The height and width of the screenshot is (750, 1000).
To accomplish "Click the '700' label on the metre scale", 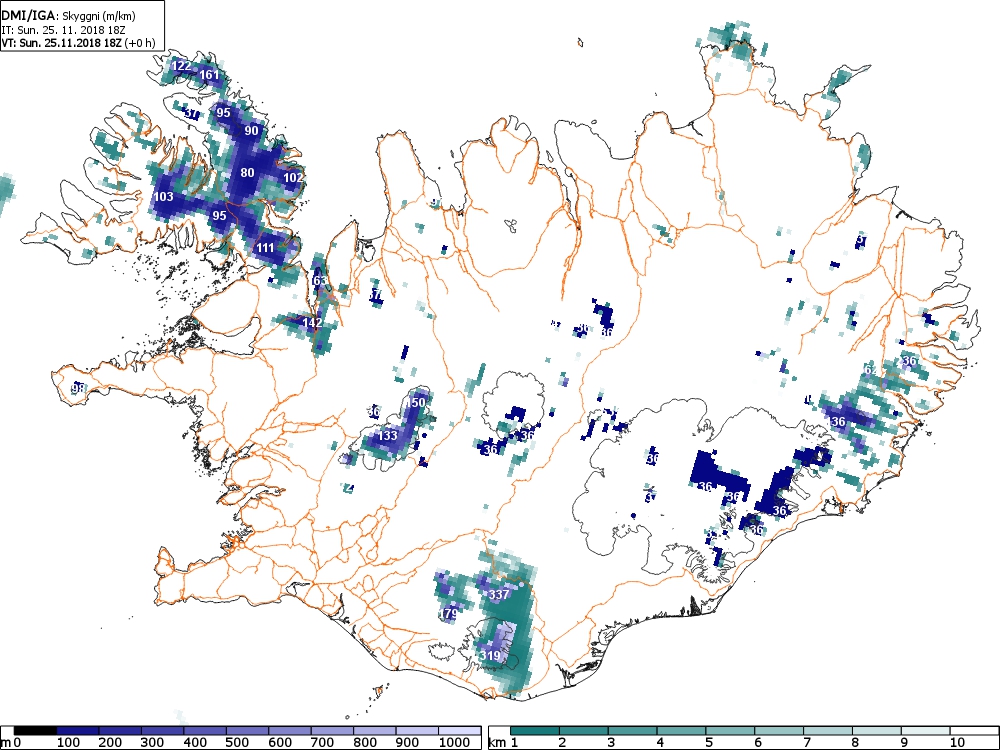I will [322, 743].
